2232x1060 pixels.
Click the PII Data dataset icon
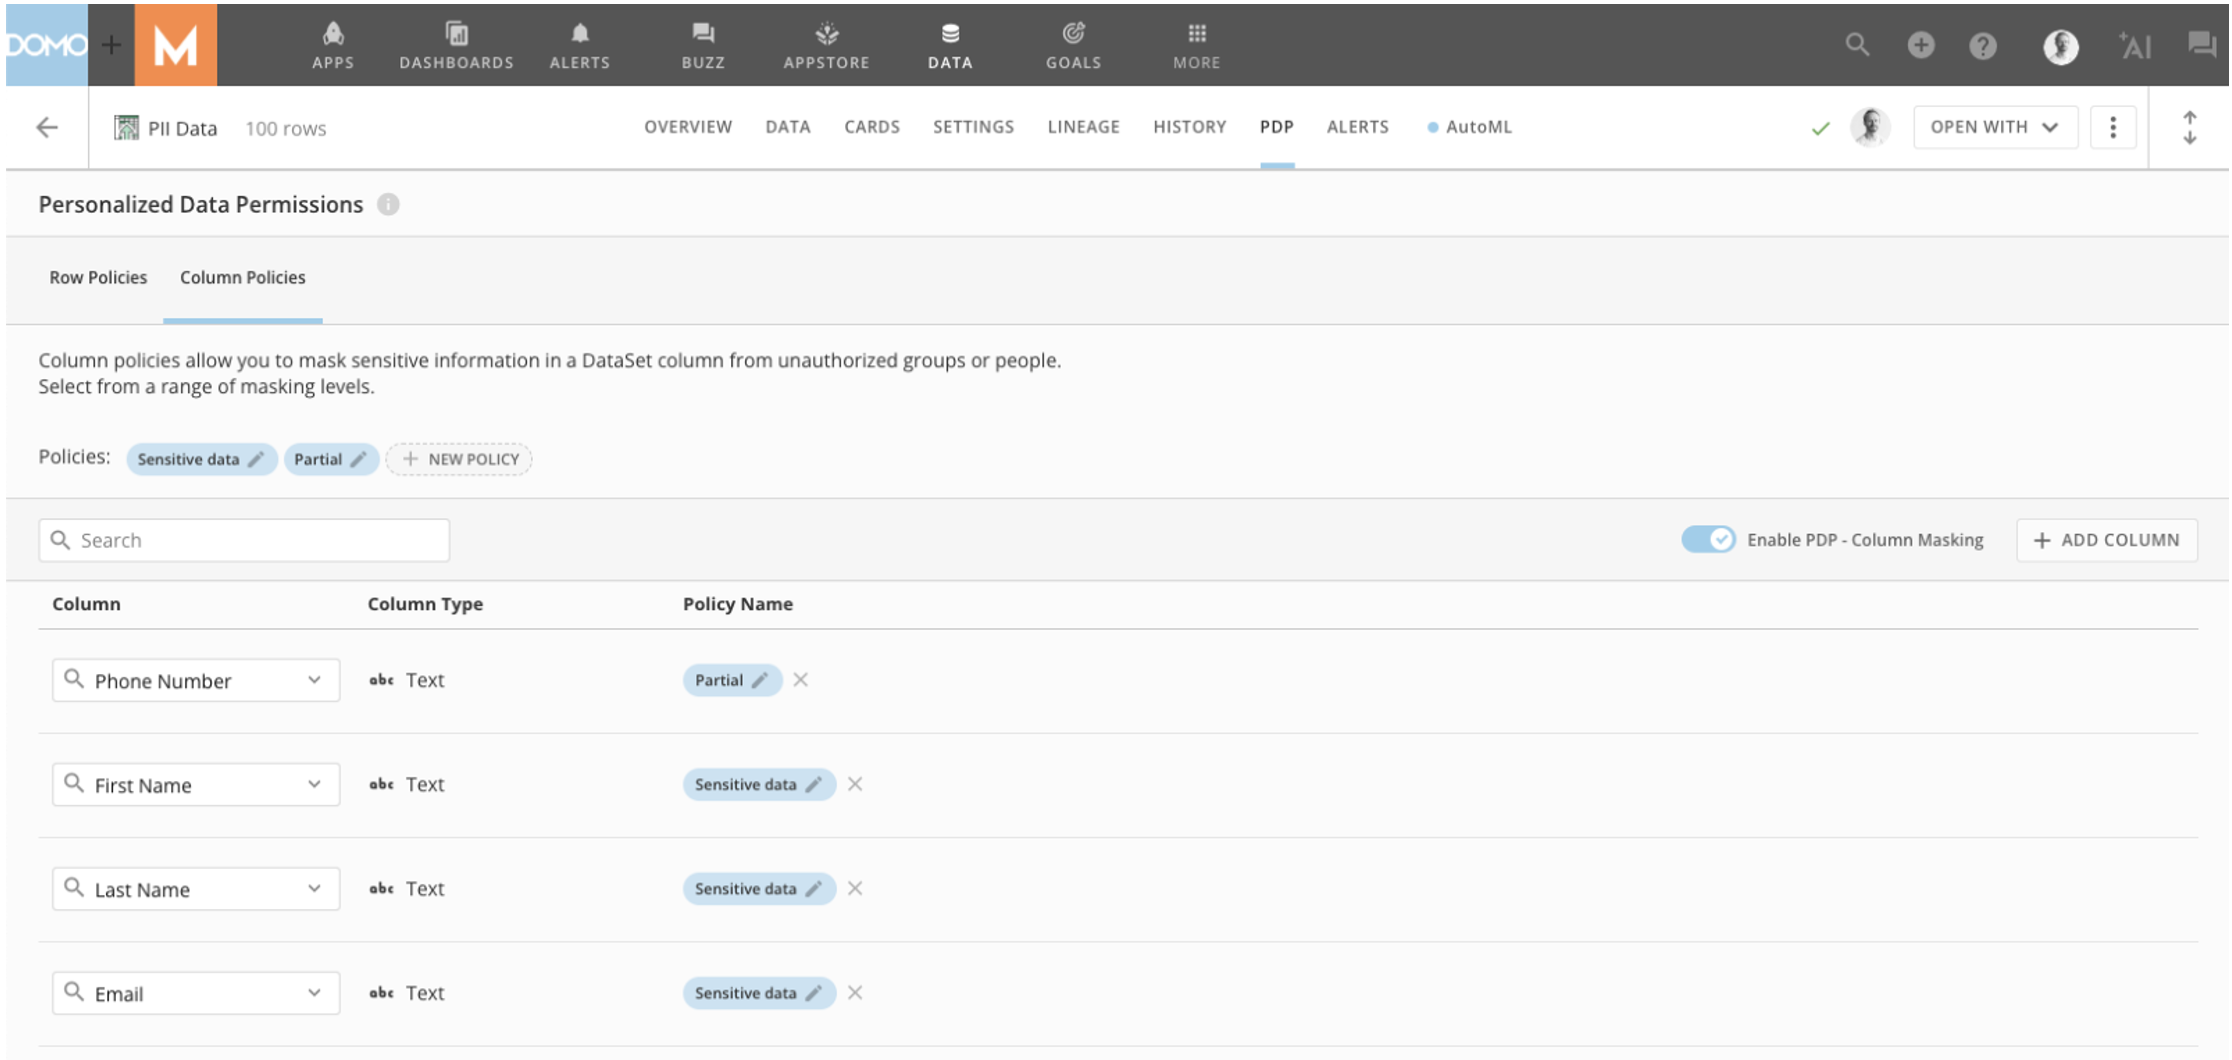[126, 128]
